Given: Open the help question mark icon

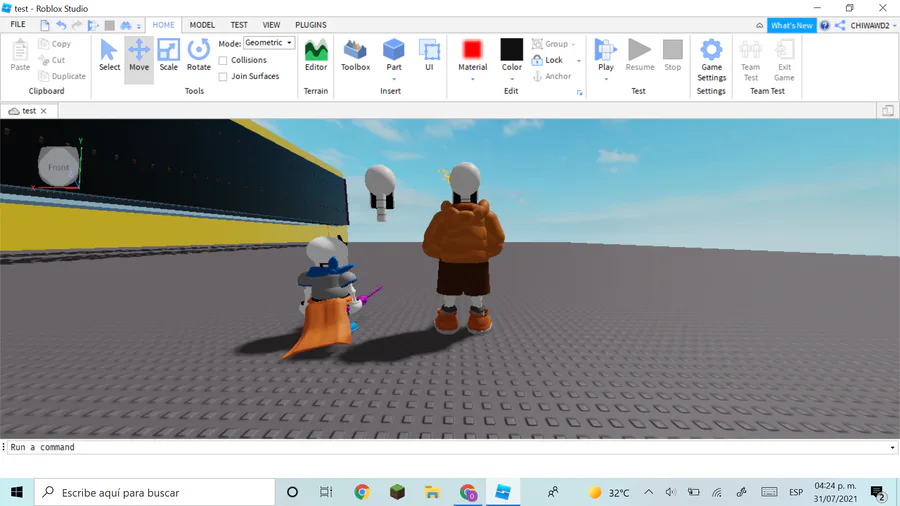Looking at the screenshot, I should 824,25.
